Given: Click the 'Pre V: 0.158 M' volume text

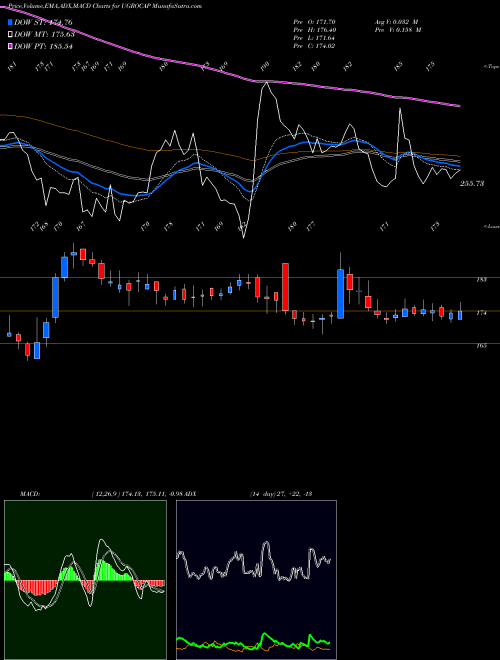Looking at the screenshot, I should pyautogui.click(x=397, y=30).
